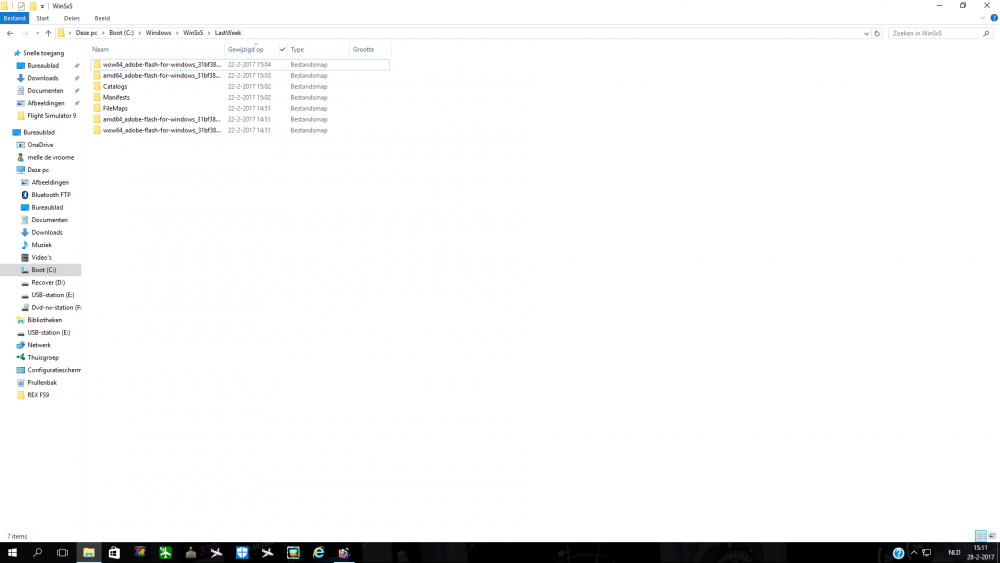
Task: Open Bibliotheken in the navigation pane
Action: coord(44,320)
